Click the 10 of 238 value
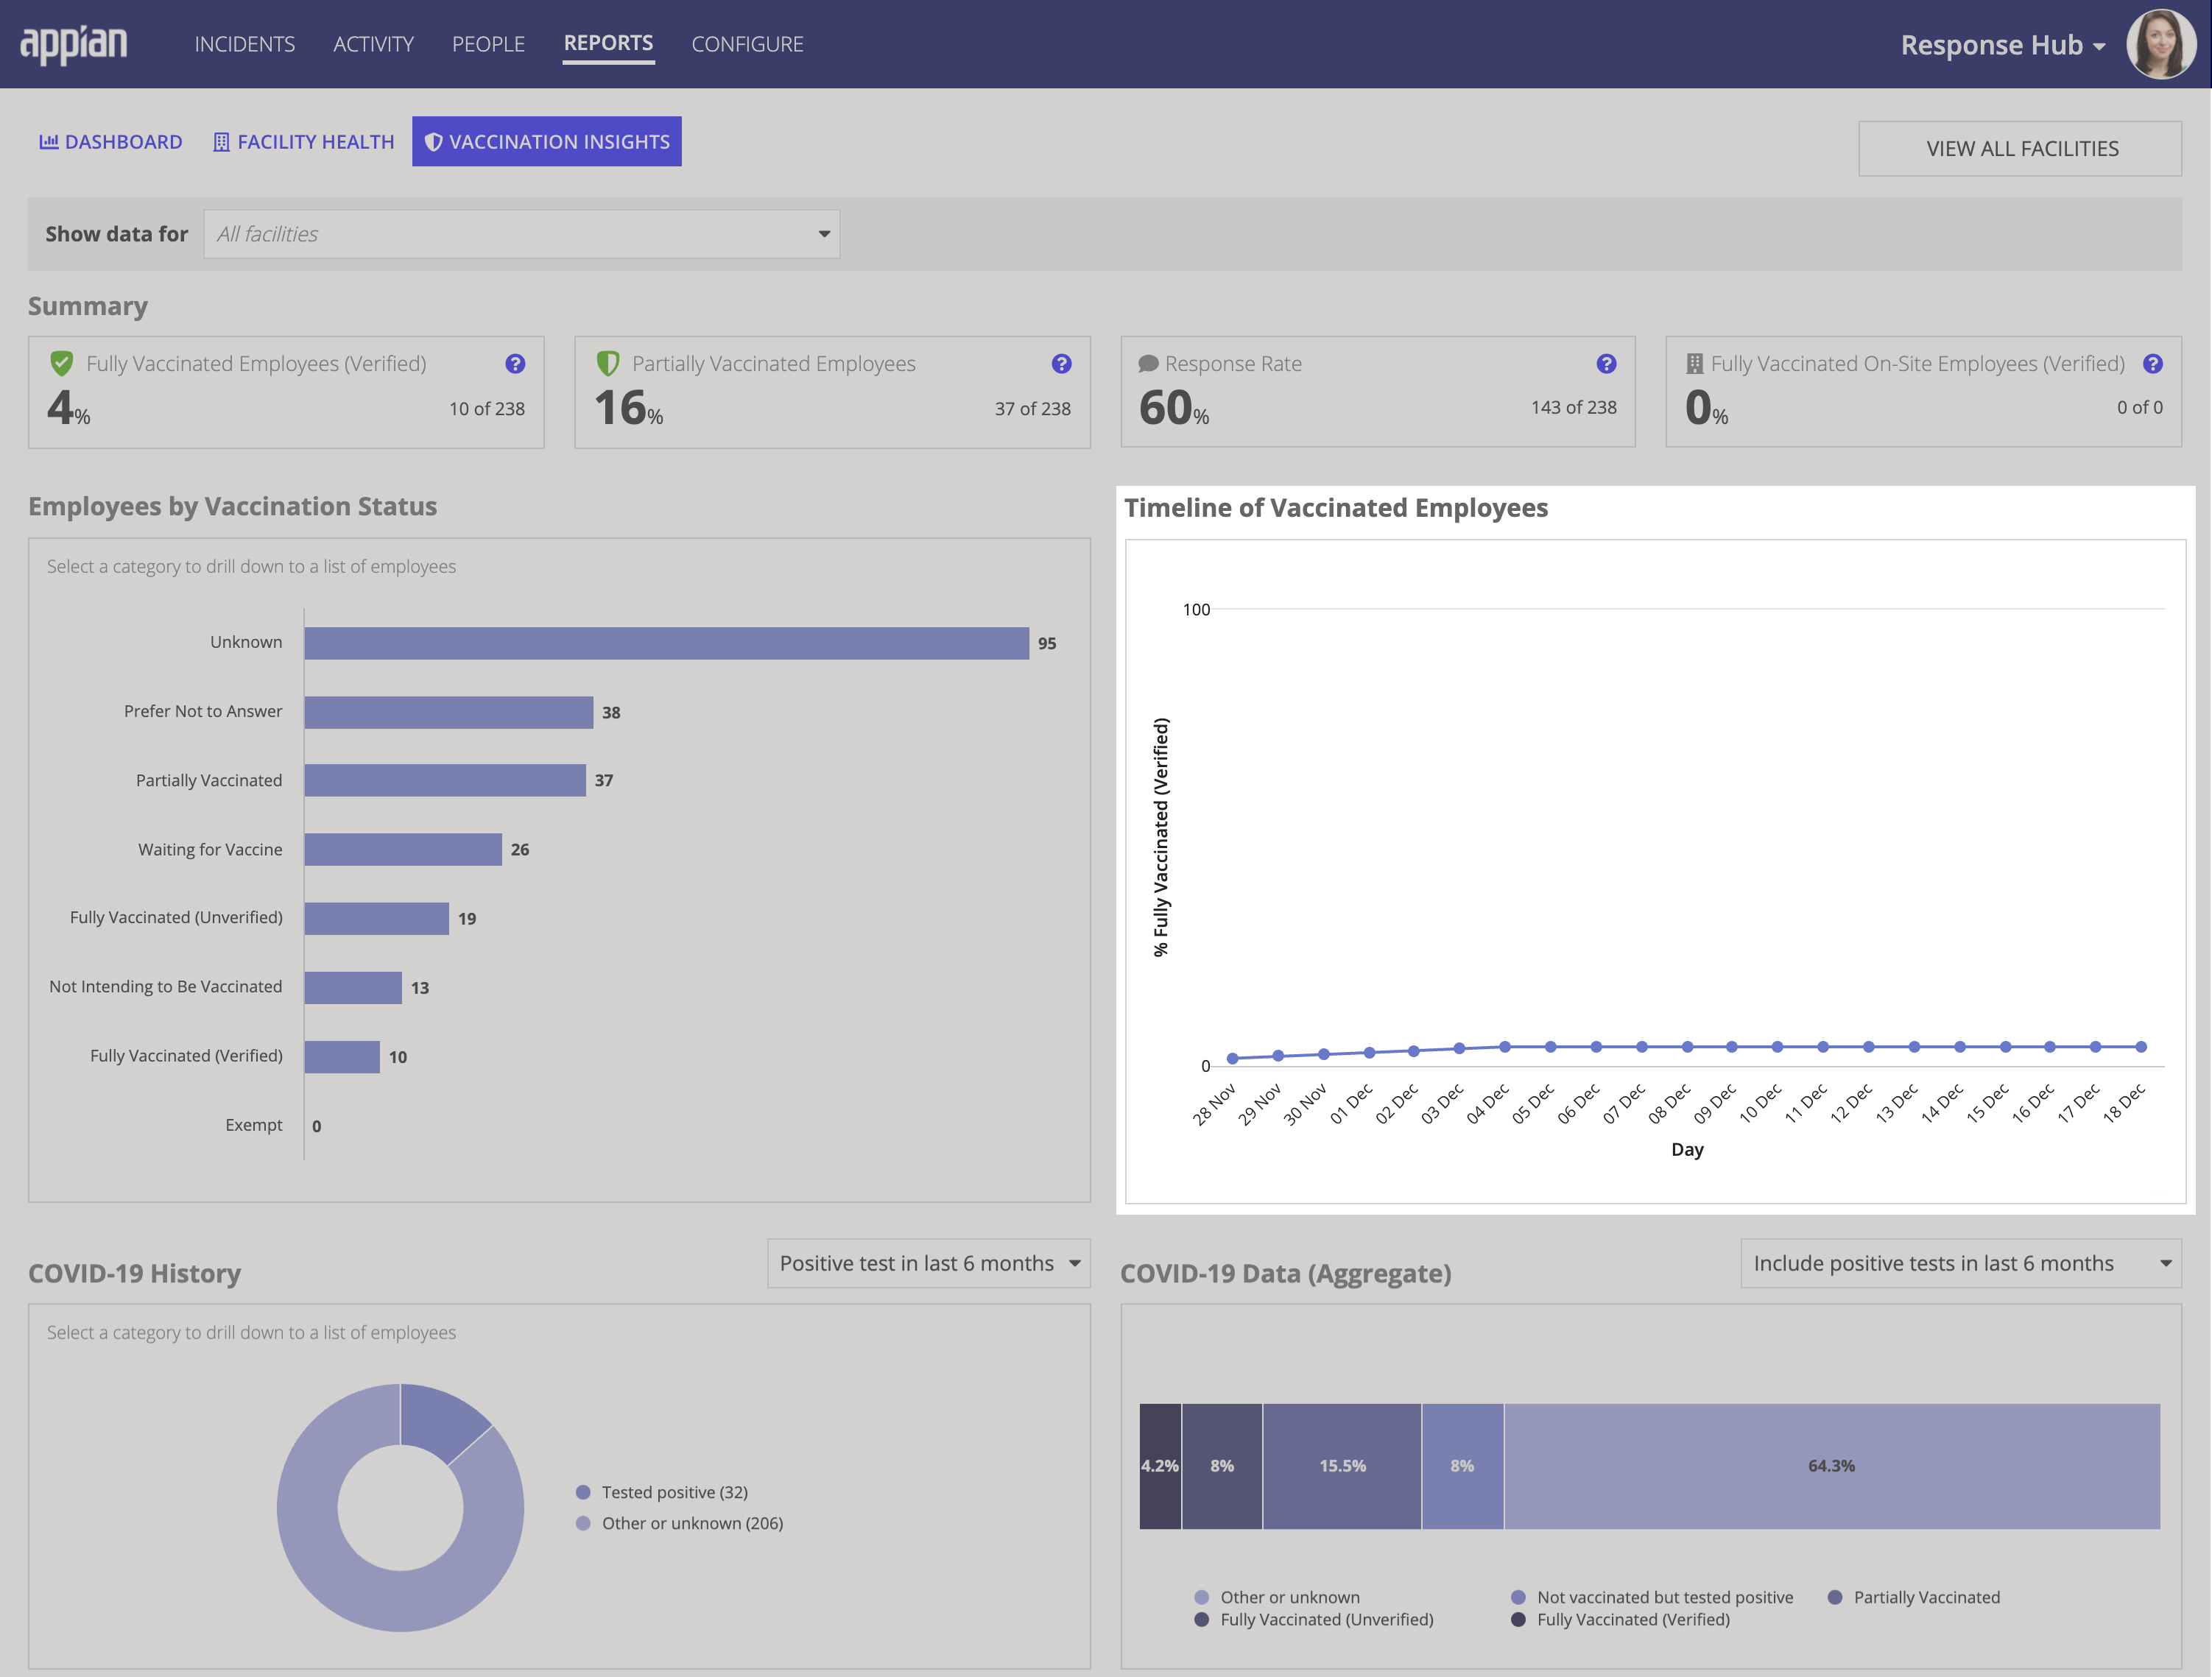 coord(487,409)
